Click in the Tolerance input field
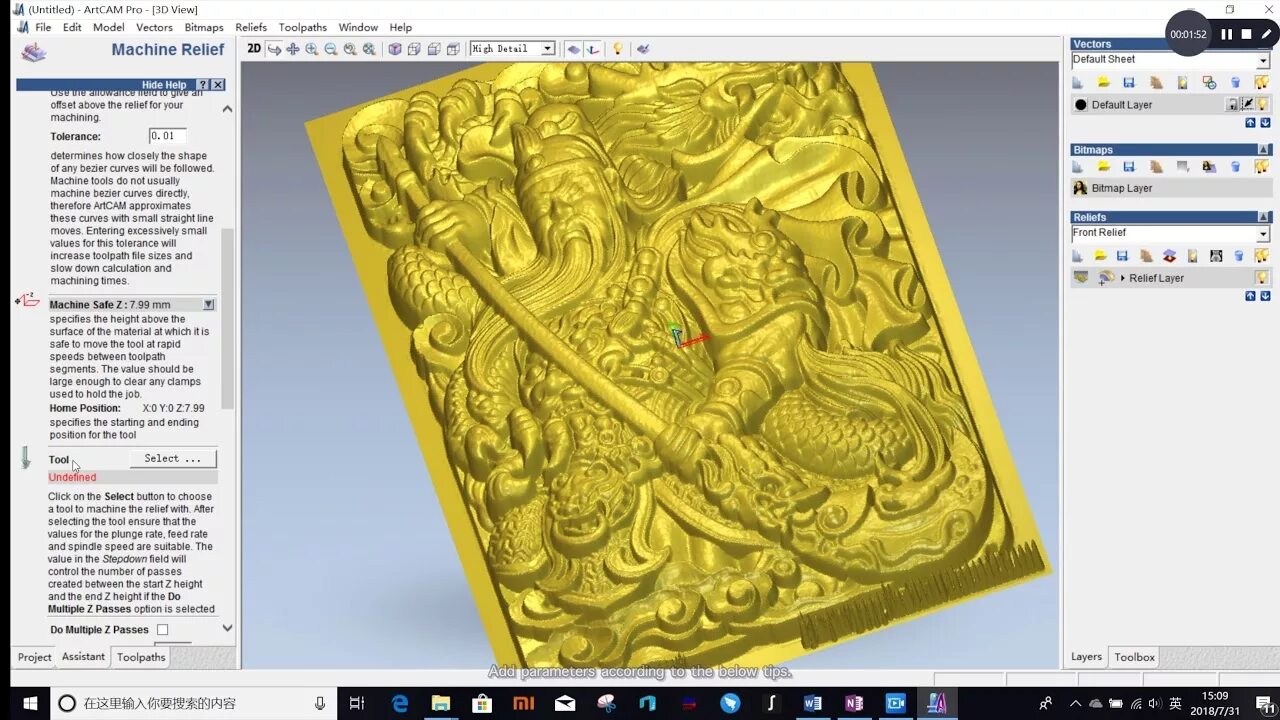Image resolution: width=1280 pixels, height=720 pixels. (x=168, y=136)
